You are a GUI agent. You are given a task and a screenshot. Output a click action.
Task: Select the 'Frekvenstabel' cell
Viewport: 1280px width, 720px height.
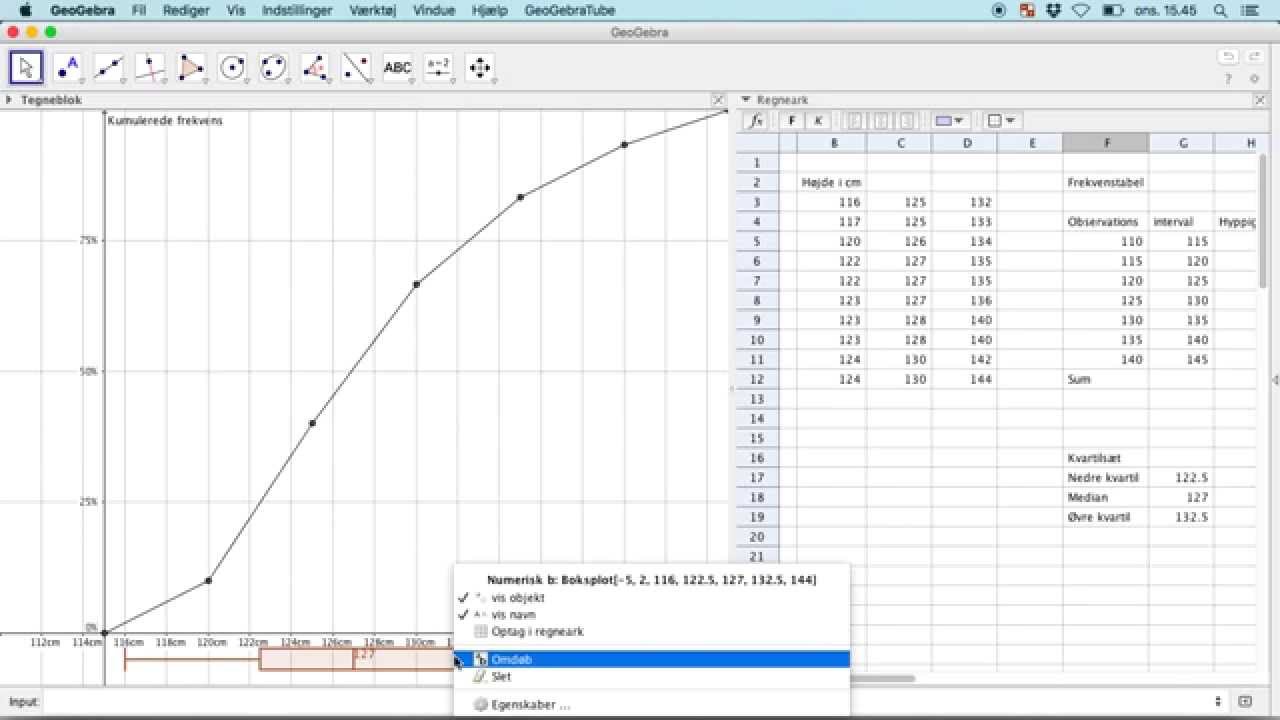point(1106,183)
